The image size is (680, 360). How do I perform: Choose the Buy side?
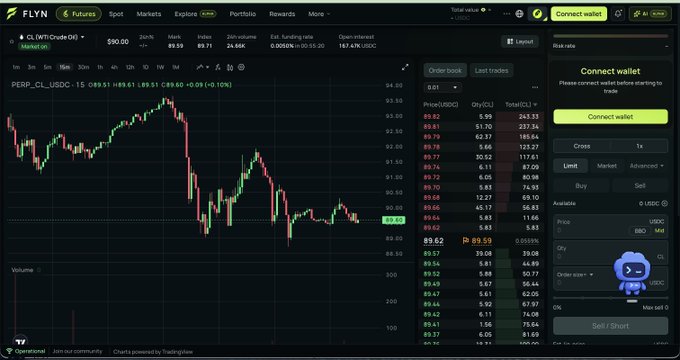click(x=581, y=186)
